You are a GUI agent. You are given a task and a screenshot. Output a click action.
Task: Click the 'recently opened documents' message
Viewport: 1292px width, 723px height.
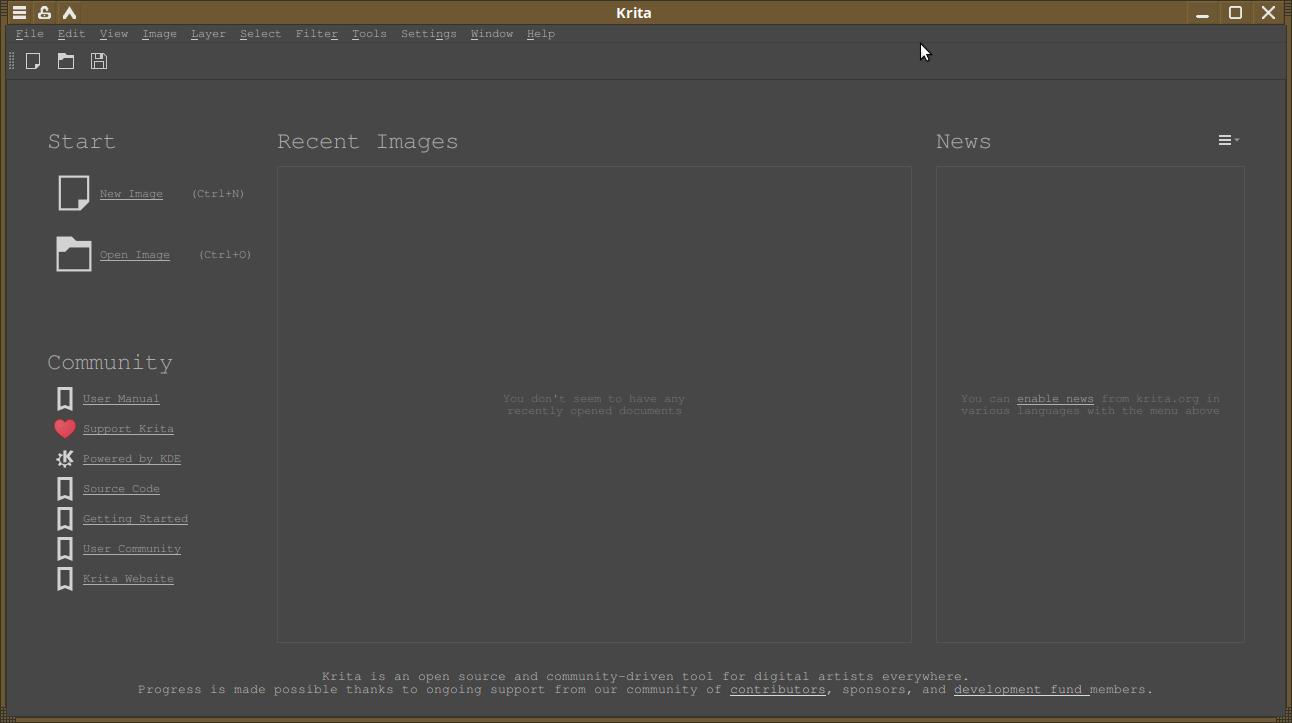[594, 411]
